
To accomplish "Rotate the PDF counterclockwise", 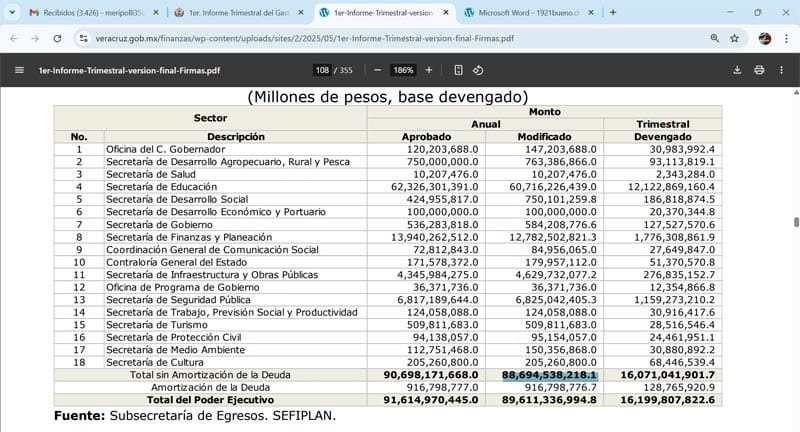I will click(478, 70).
